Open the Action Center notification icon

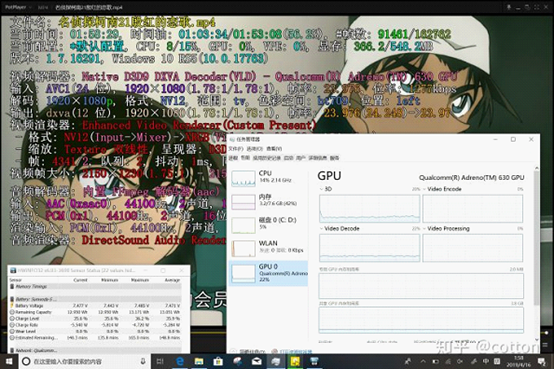click(x=542, y=361)
